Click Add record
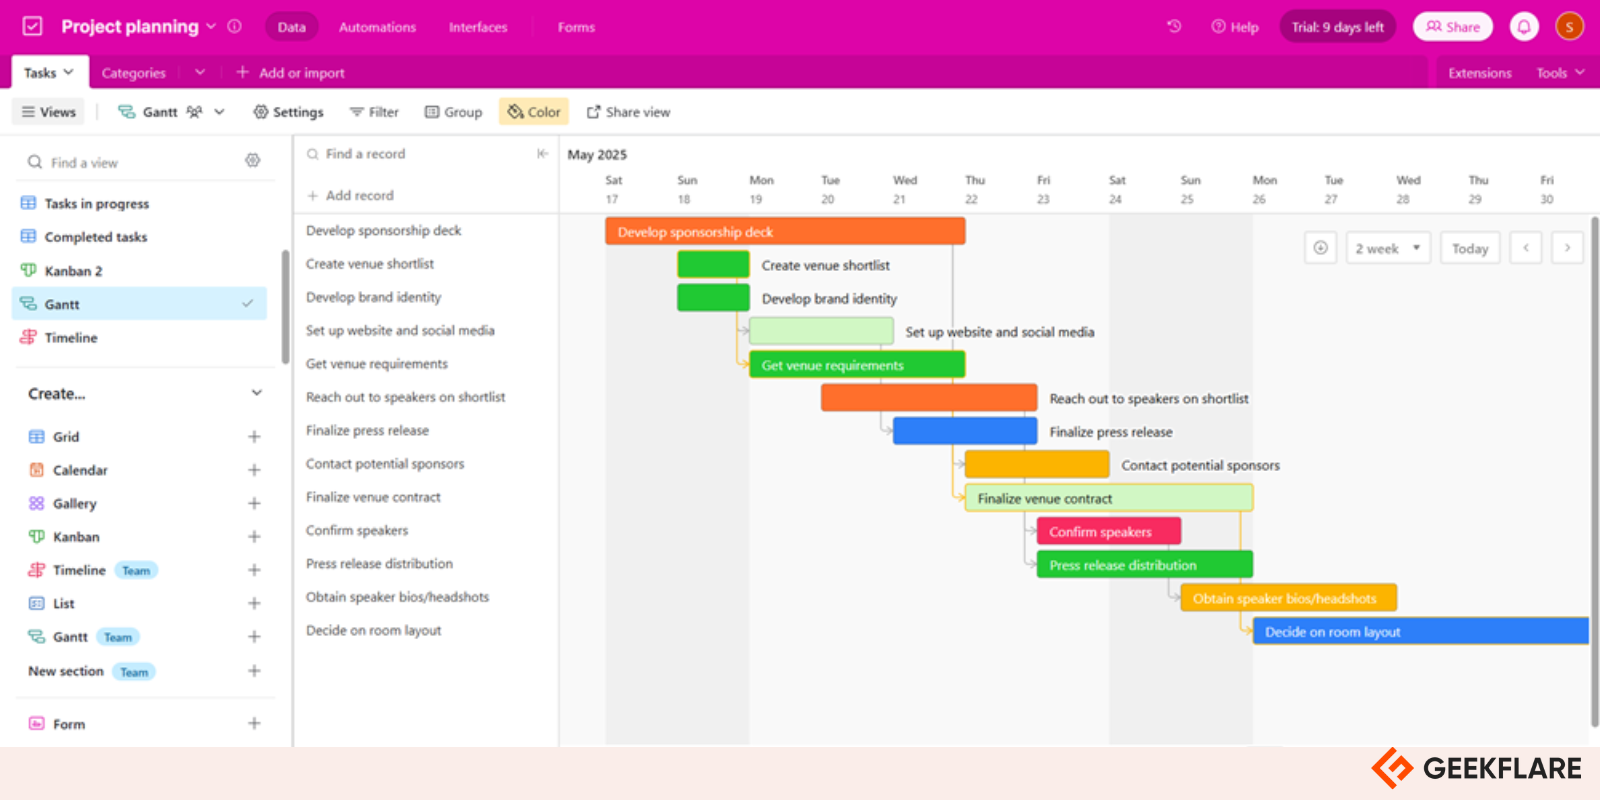 coord(350,195)
